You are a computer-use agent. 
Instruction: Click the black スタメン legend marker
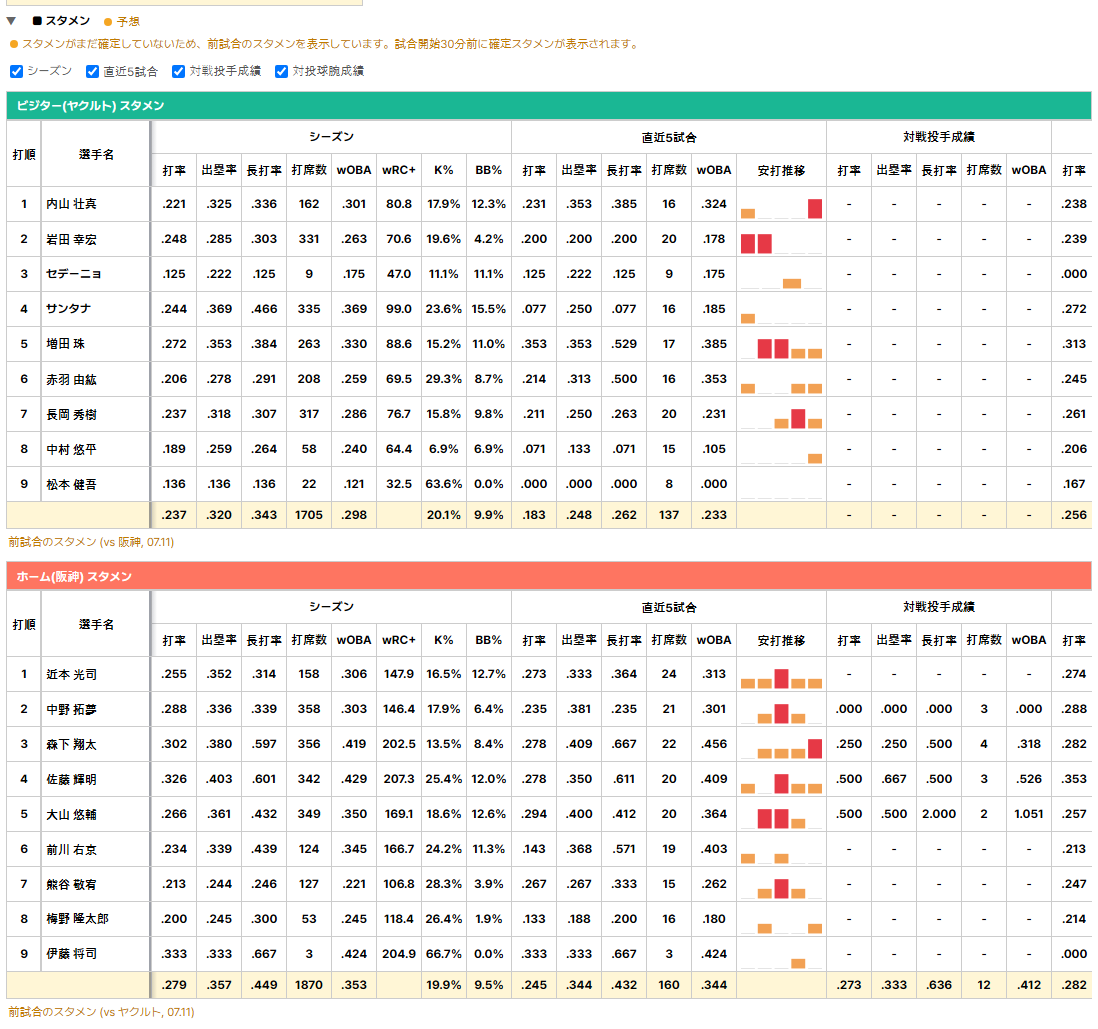(37, 21)
